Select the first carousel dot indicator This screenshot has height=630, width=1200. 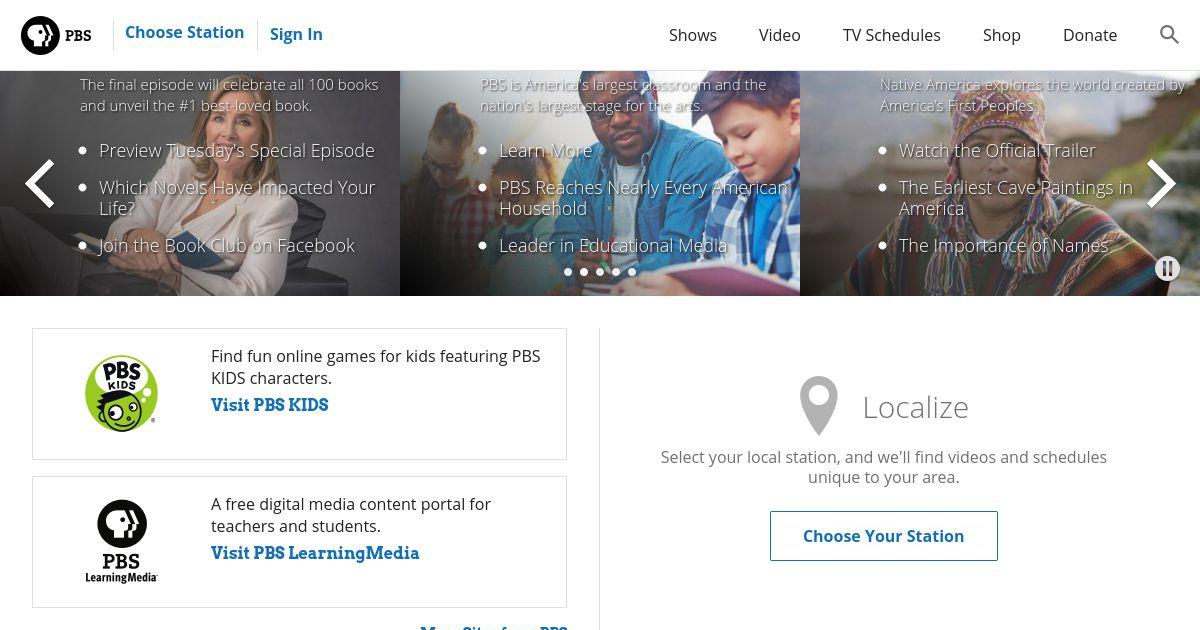(568, 272)
